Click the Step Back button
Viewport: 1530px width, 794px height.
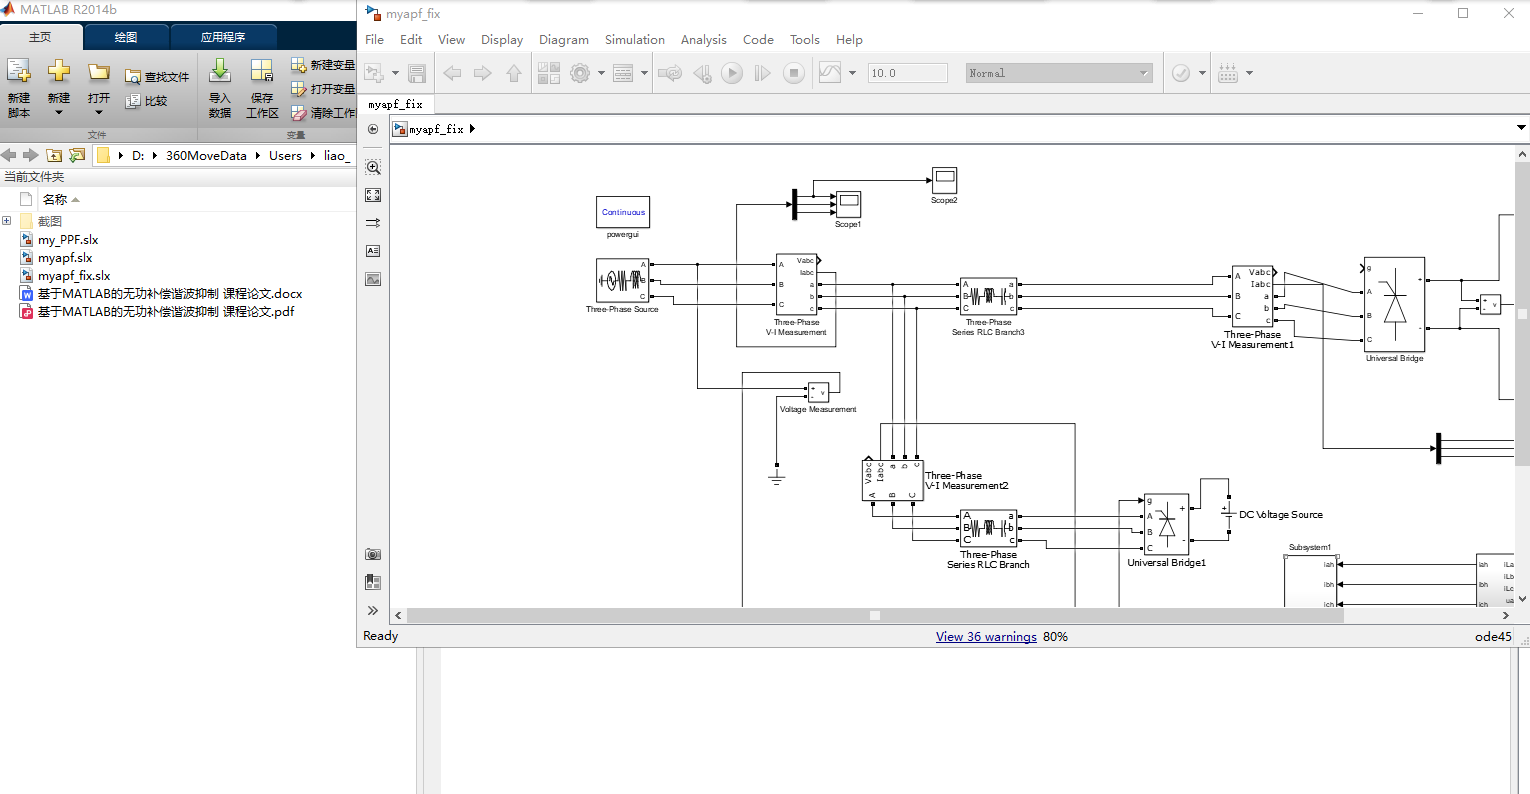pos(702,73)
